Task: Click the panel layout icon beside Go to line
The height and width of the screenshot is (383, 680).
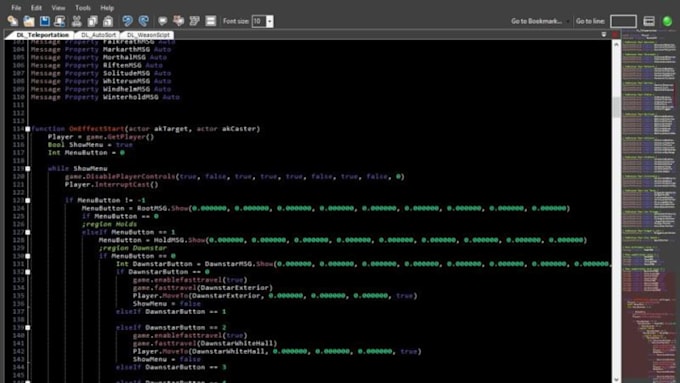Action: 649,21
